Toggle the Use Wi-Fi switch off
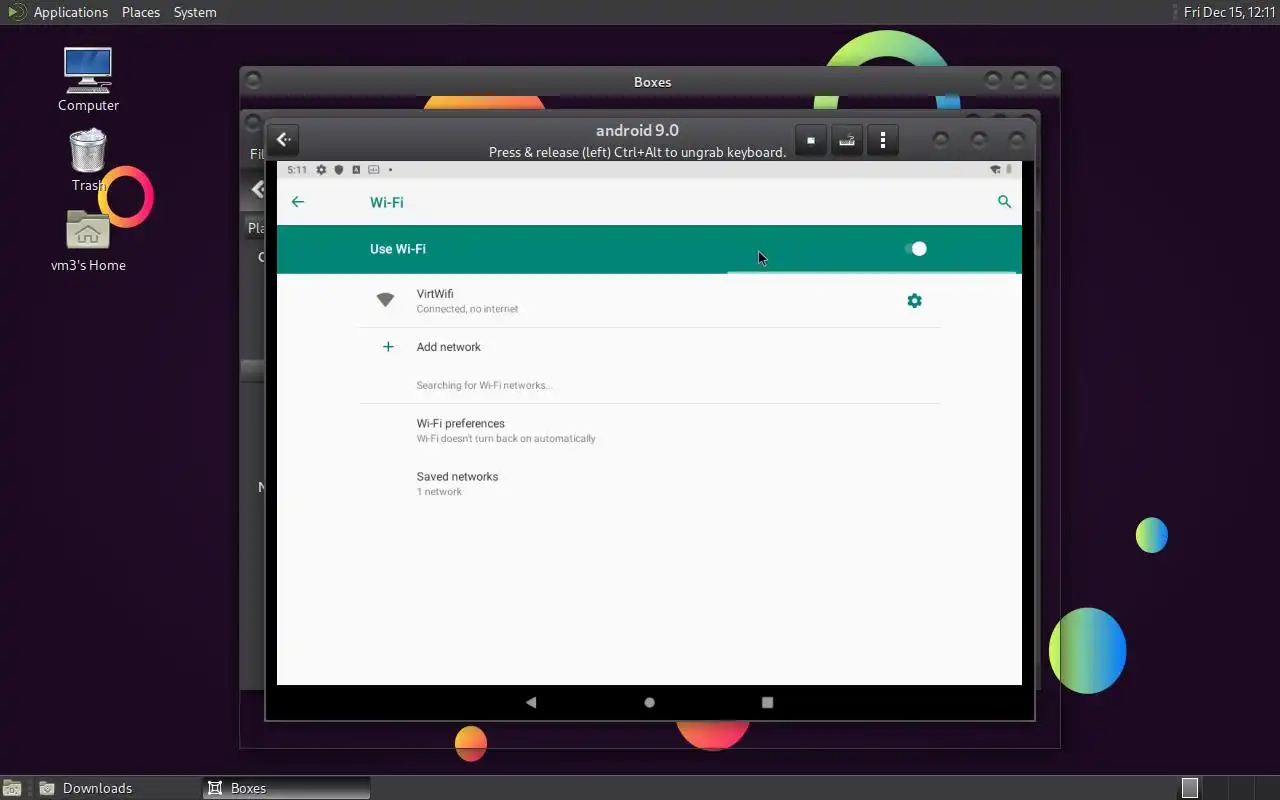 pos(915,249)
